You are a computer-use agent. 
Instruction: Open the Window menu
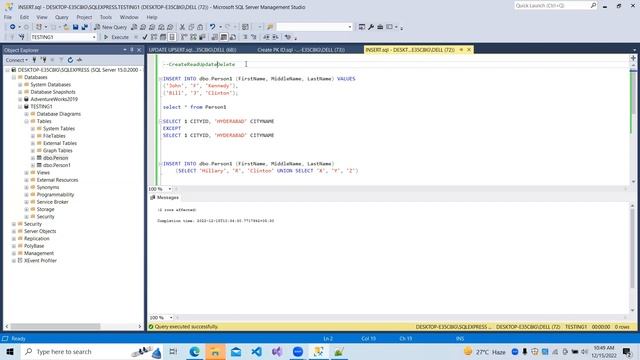click(x=129, y=17)
